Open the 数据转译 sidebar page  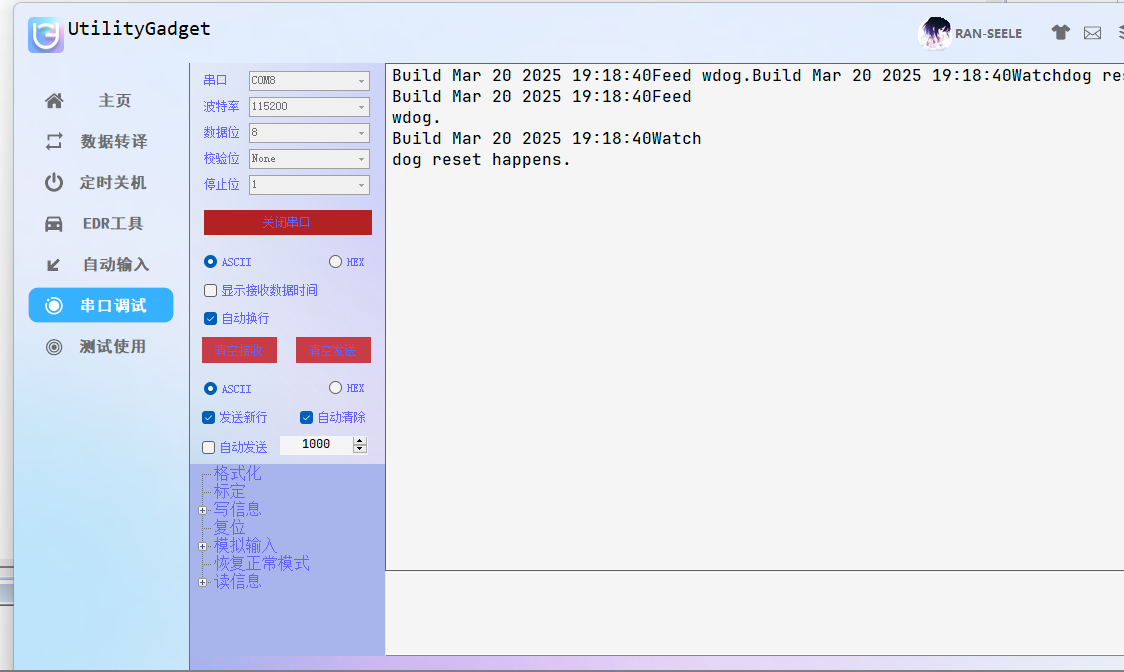[x=100, y=141]
